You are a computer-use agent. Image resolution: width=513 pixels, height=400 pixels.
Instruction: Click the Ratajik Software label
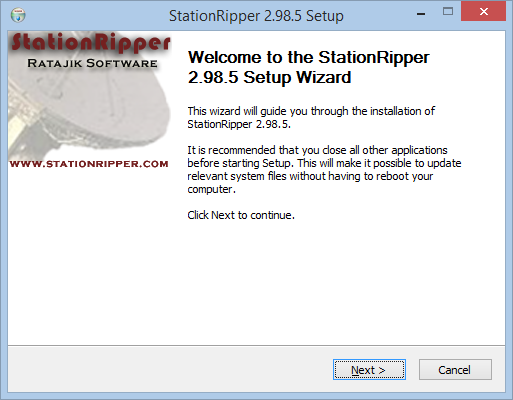[92, 63]
